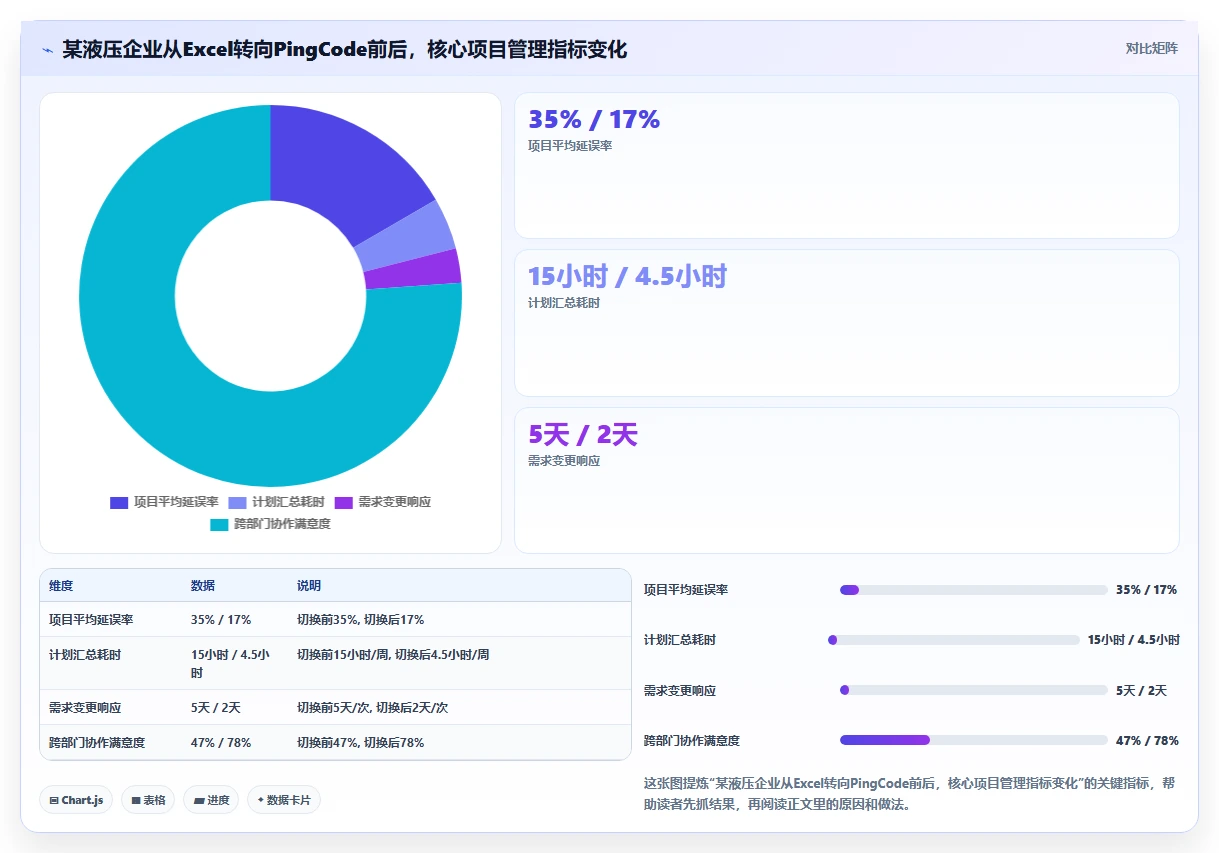Screen dimensions: 1219x853
Task: Select the 15小时 / 4.5小时 data card
Action: point(846,323)
